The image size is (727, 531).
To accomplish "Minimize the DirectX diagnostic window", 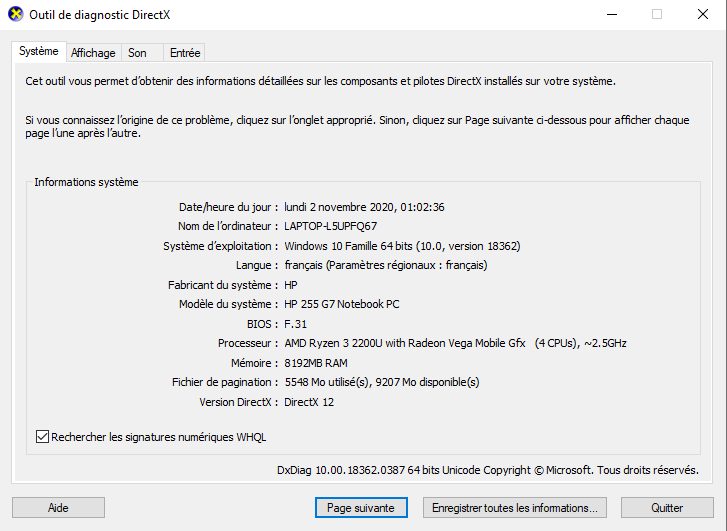I will tap(612, 14).
